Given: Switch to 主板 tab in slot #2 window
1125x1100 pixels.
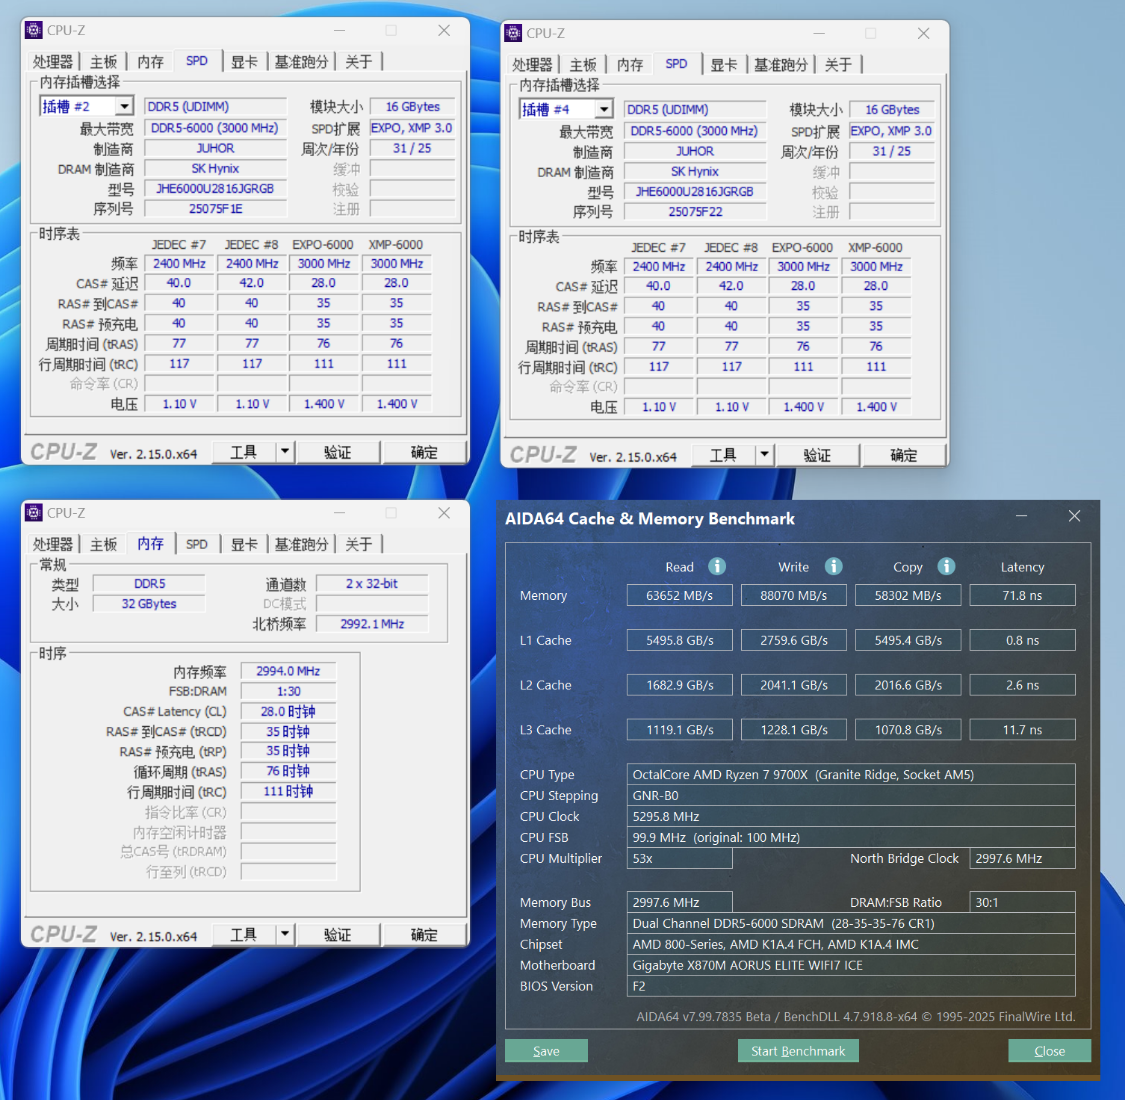Looking at the screenshot, I should coord(103,62).
